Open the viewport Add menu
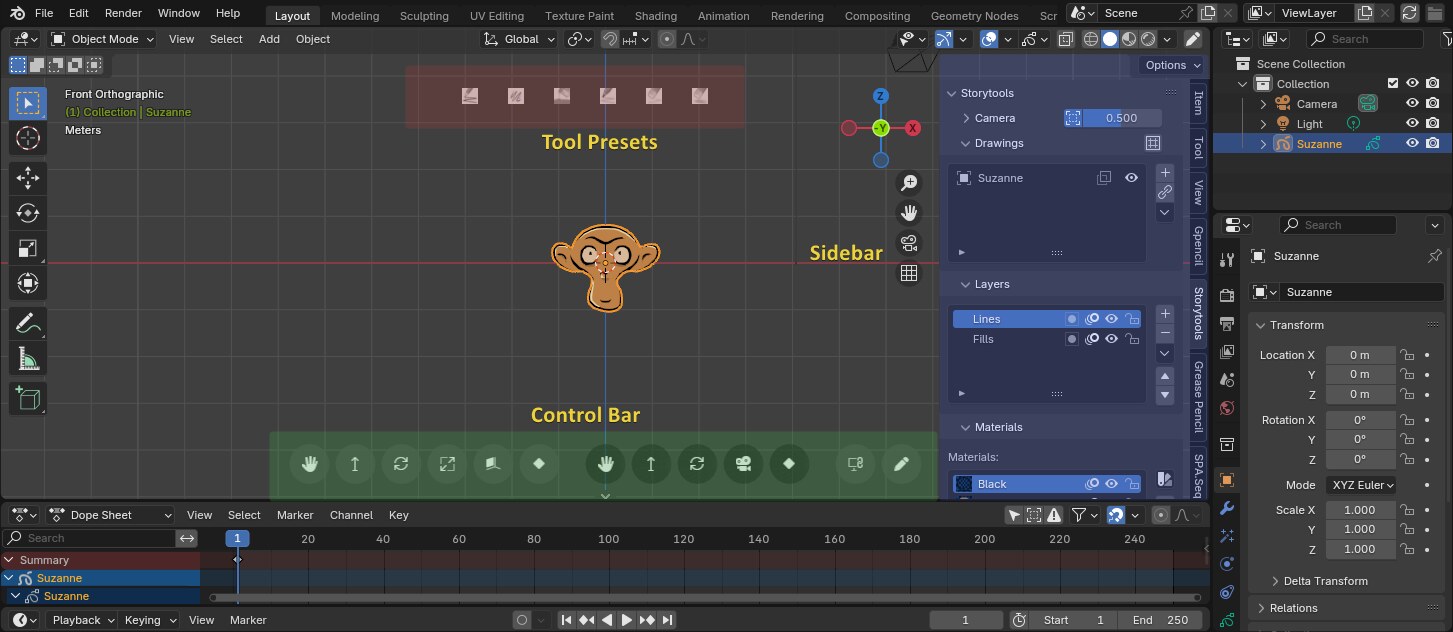The height and width of the screenshot is (632, 1453). 270,39
